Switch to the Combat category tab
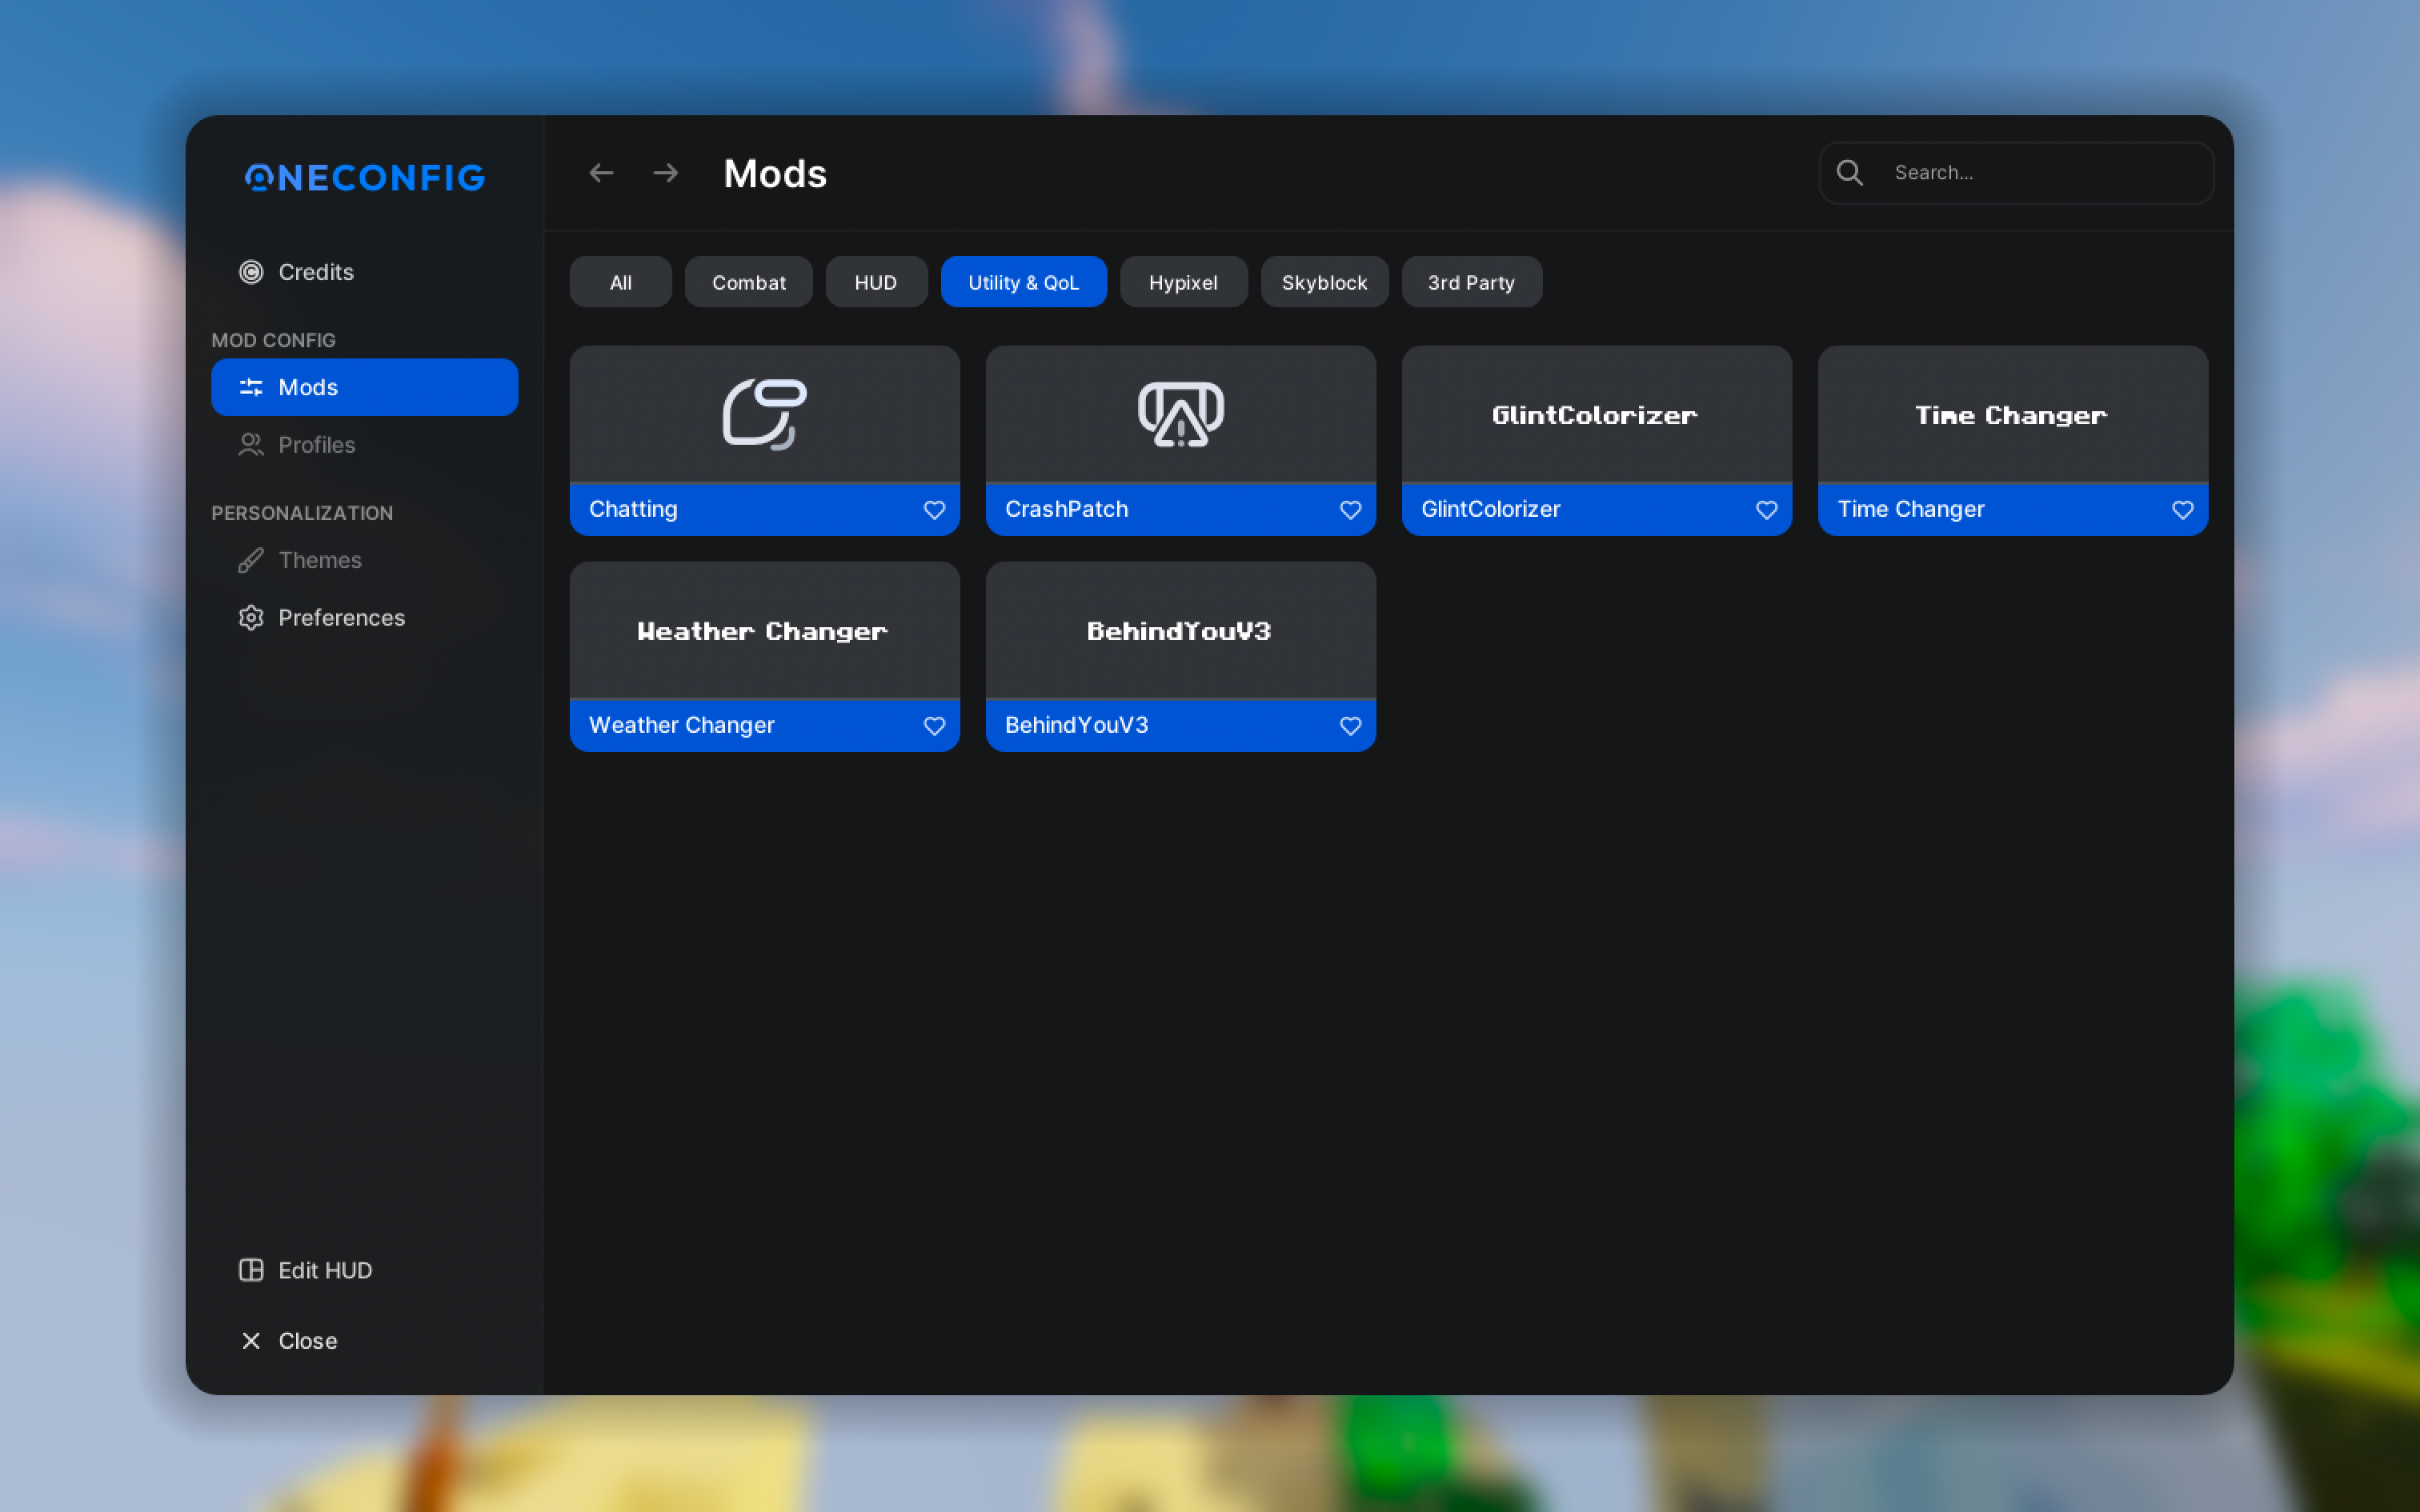This screenshot has width=2420, height=1512. (748, 283)
